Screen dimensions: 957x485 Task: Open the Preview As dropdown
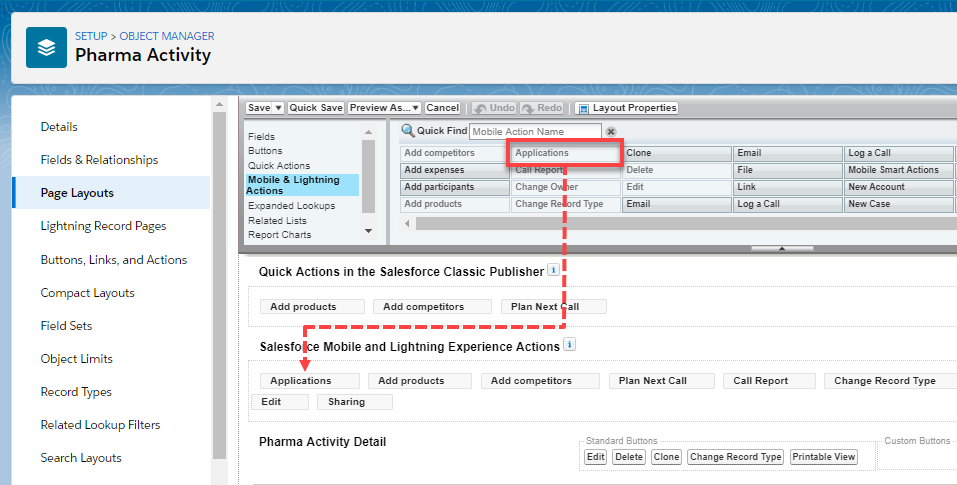point(382,108)
